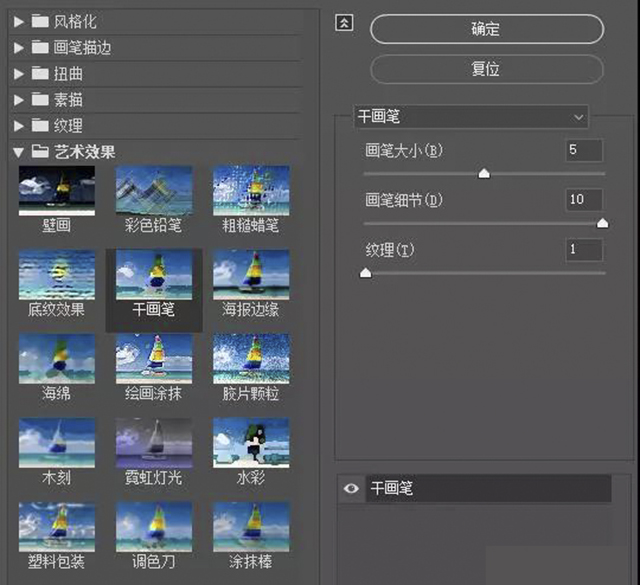Image resolution: width=640 pixels, height=585 pixels.
Task: Click the 画笔细节 value field
Action: [x=584, y=200]
